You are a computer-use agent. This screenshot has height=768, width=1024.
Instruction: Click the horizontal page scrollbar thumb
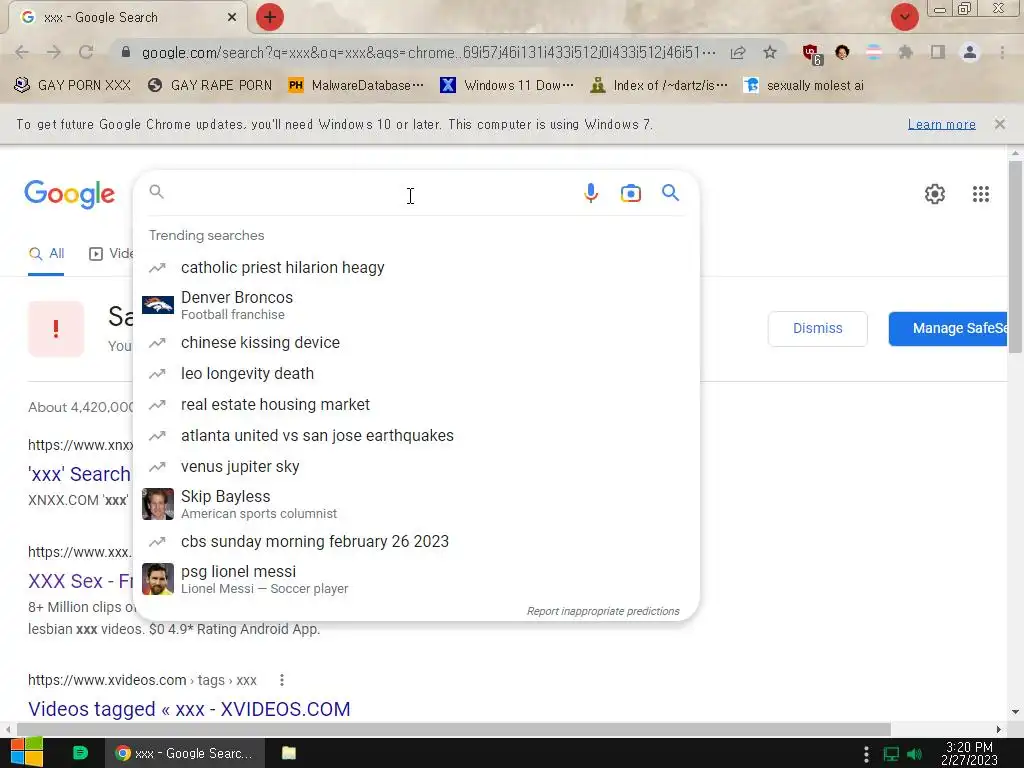click(453, 729)
